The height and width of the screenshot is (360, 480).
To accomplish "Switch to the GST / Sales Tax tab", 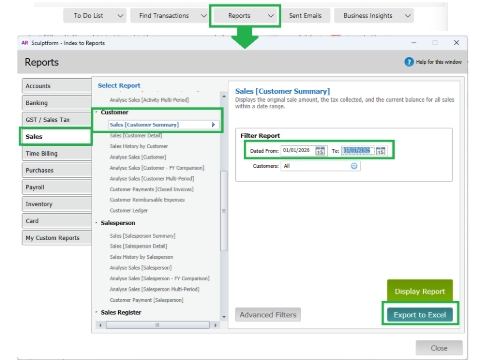I will (57, 120).
